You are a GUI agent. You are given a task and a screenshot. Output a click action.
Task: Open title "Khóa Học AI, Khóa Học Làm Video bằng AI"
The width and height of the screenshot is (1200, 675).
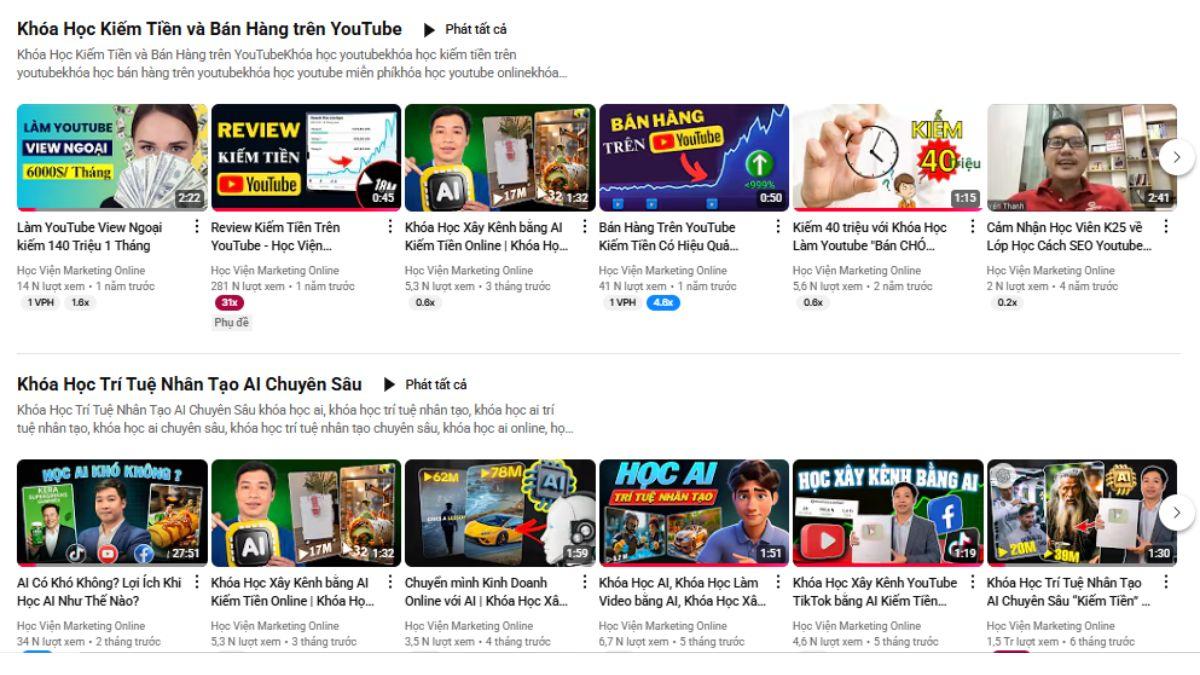coord(683,591)
